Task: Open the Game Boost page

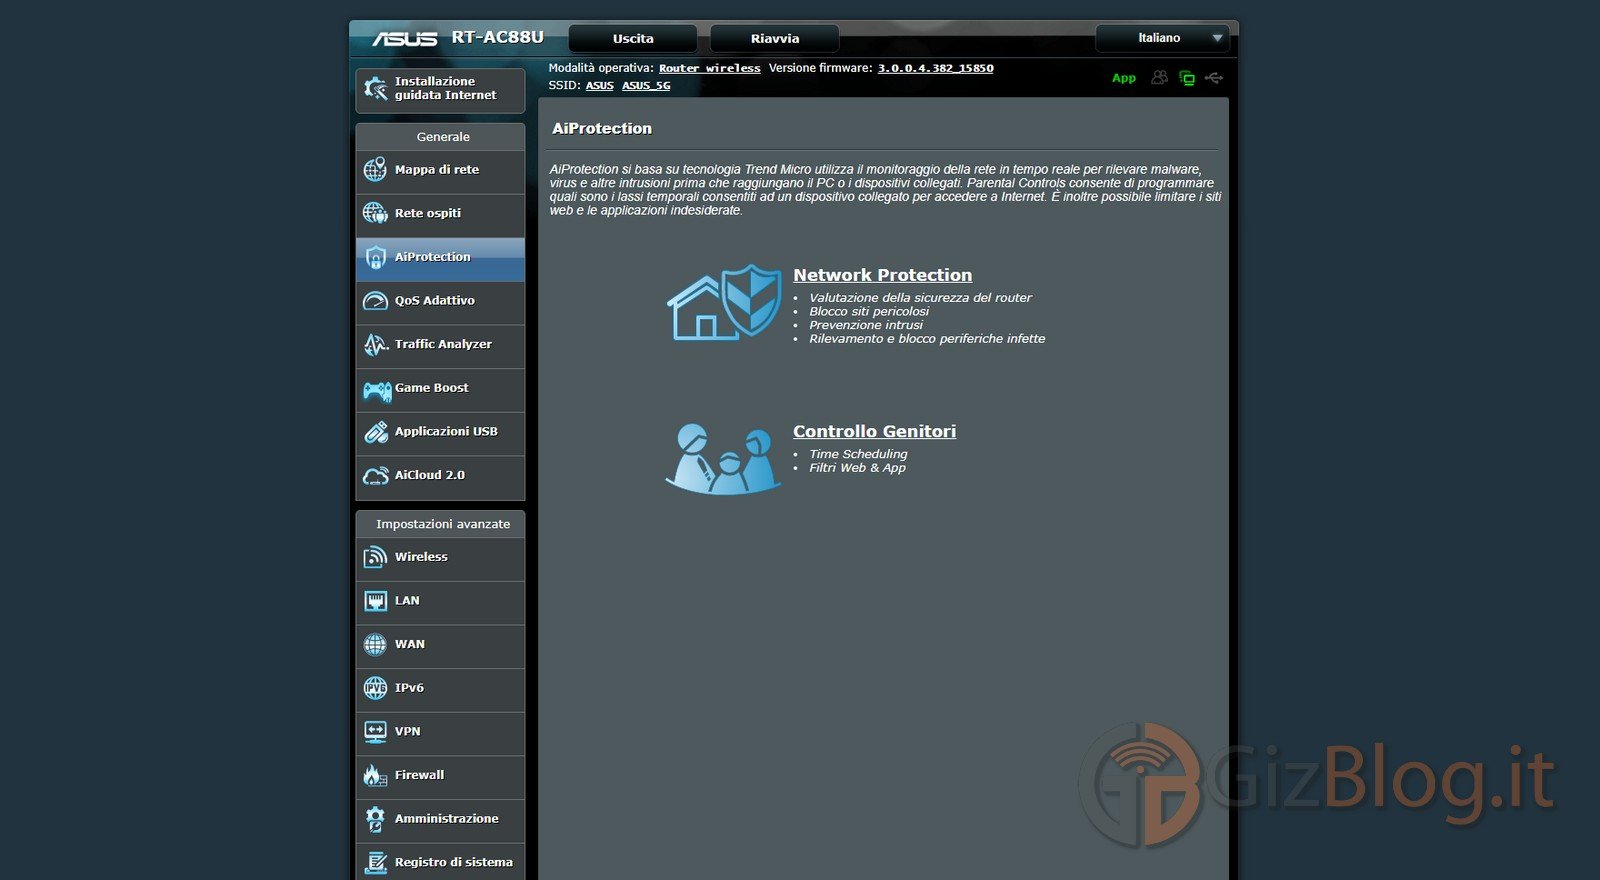Action: pos(440,389)
